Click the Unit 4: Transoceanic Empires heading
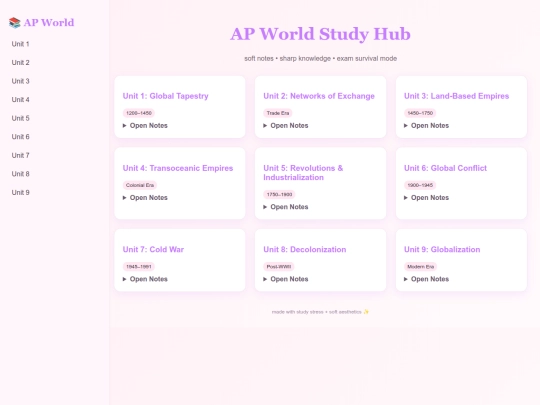Screen dimensions: 540x405 (178, 168)
